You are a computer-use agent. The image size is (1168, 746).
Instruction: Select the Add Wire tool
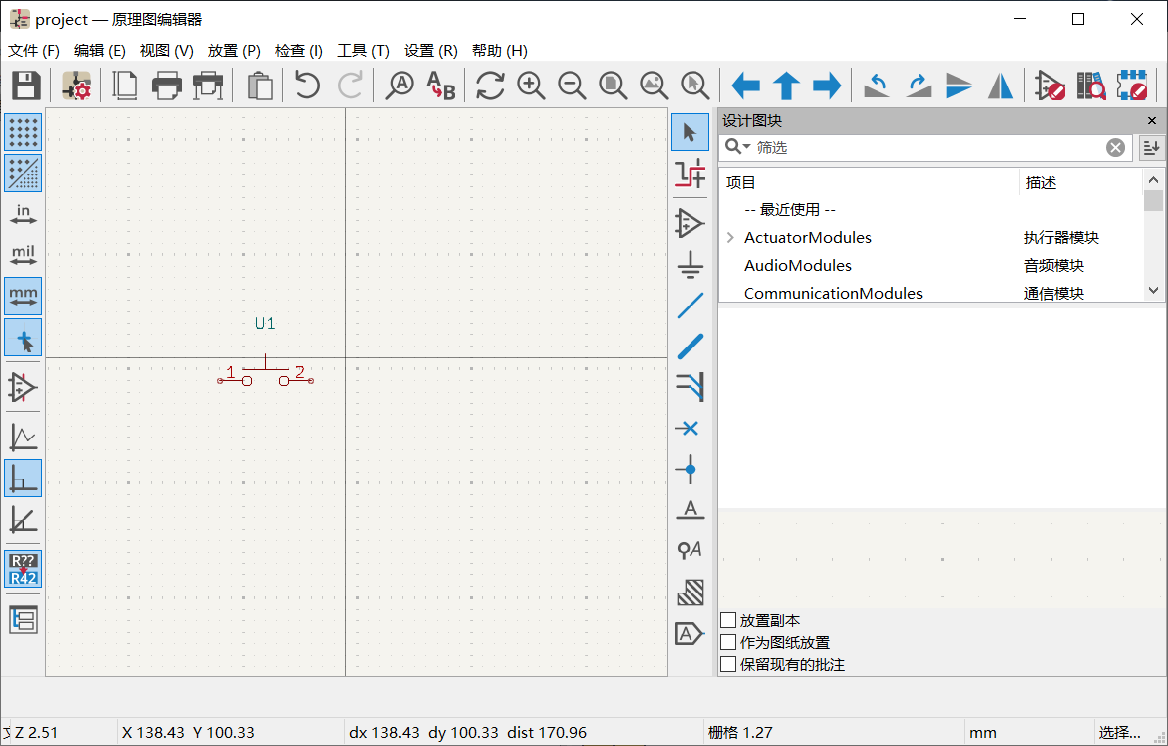690,305
